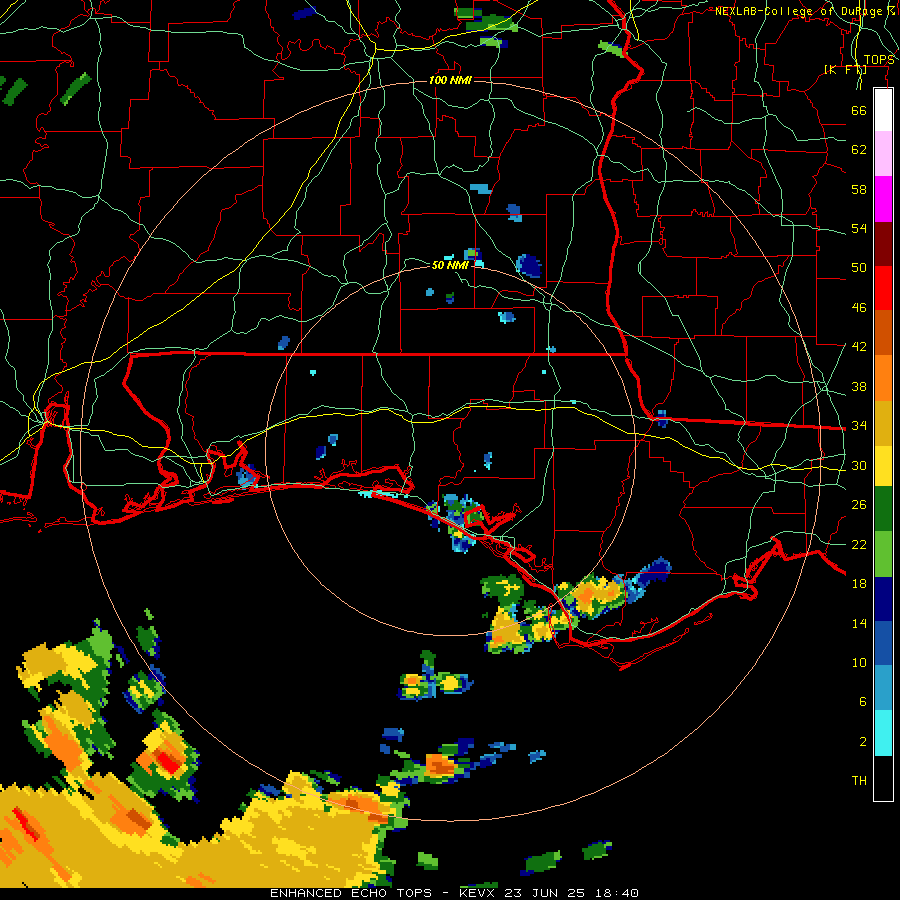Click the 2 value on the legend
The height and width of the screenshot is (900, 900).
click(x=863, y=742)
